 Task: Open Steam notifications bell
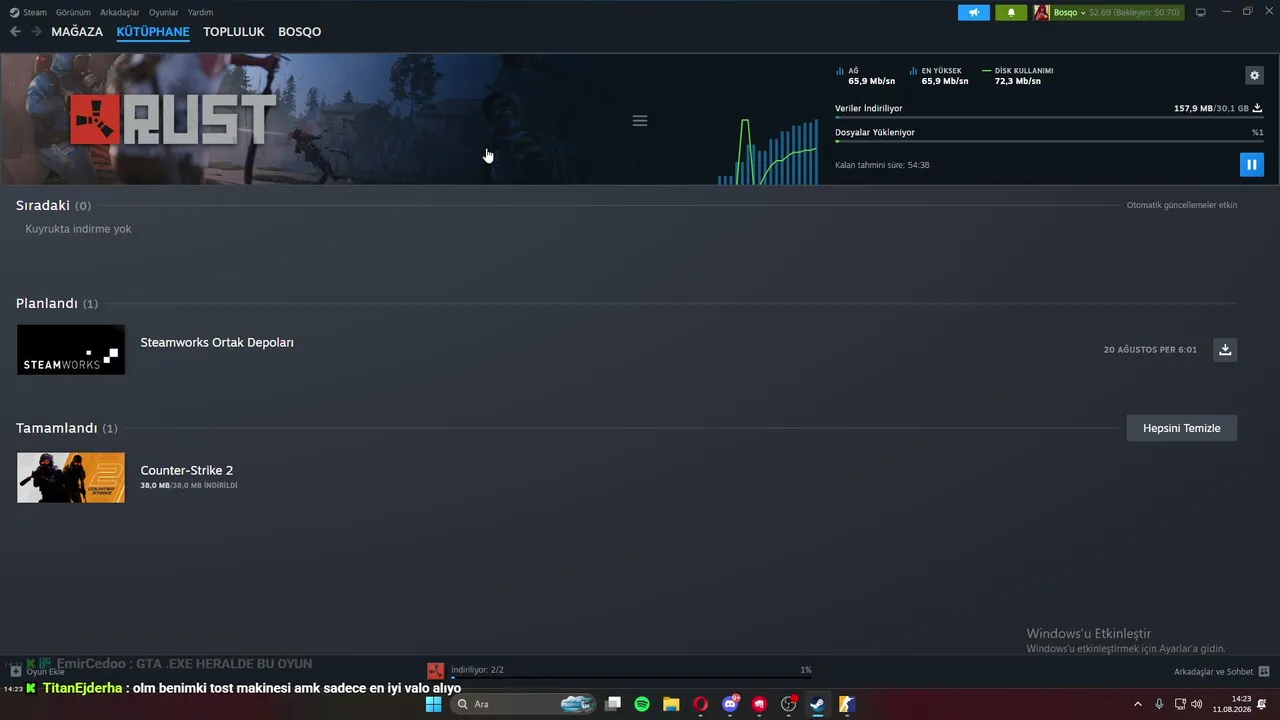click(x=1011, y=13)
